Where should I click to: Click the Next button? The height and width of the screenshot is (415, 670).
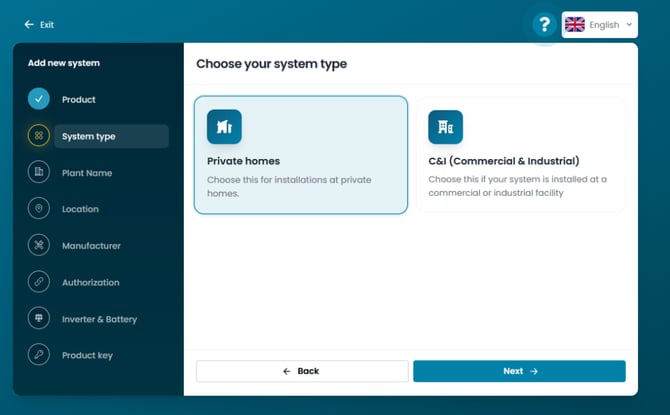click(x=519, y=371)
